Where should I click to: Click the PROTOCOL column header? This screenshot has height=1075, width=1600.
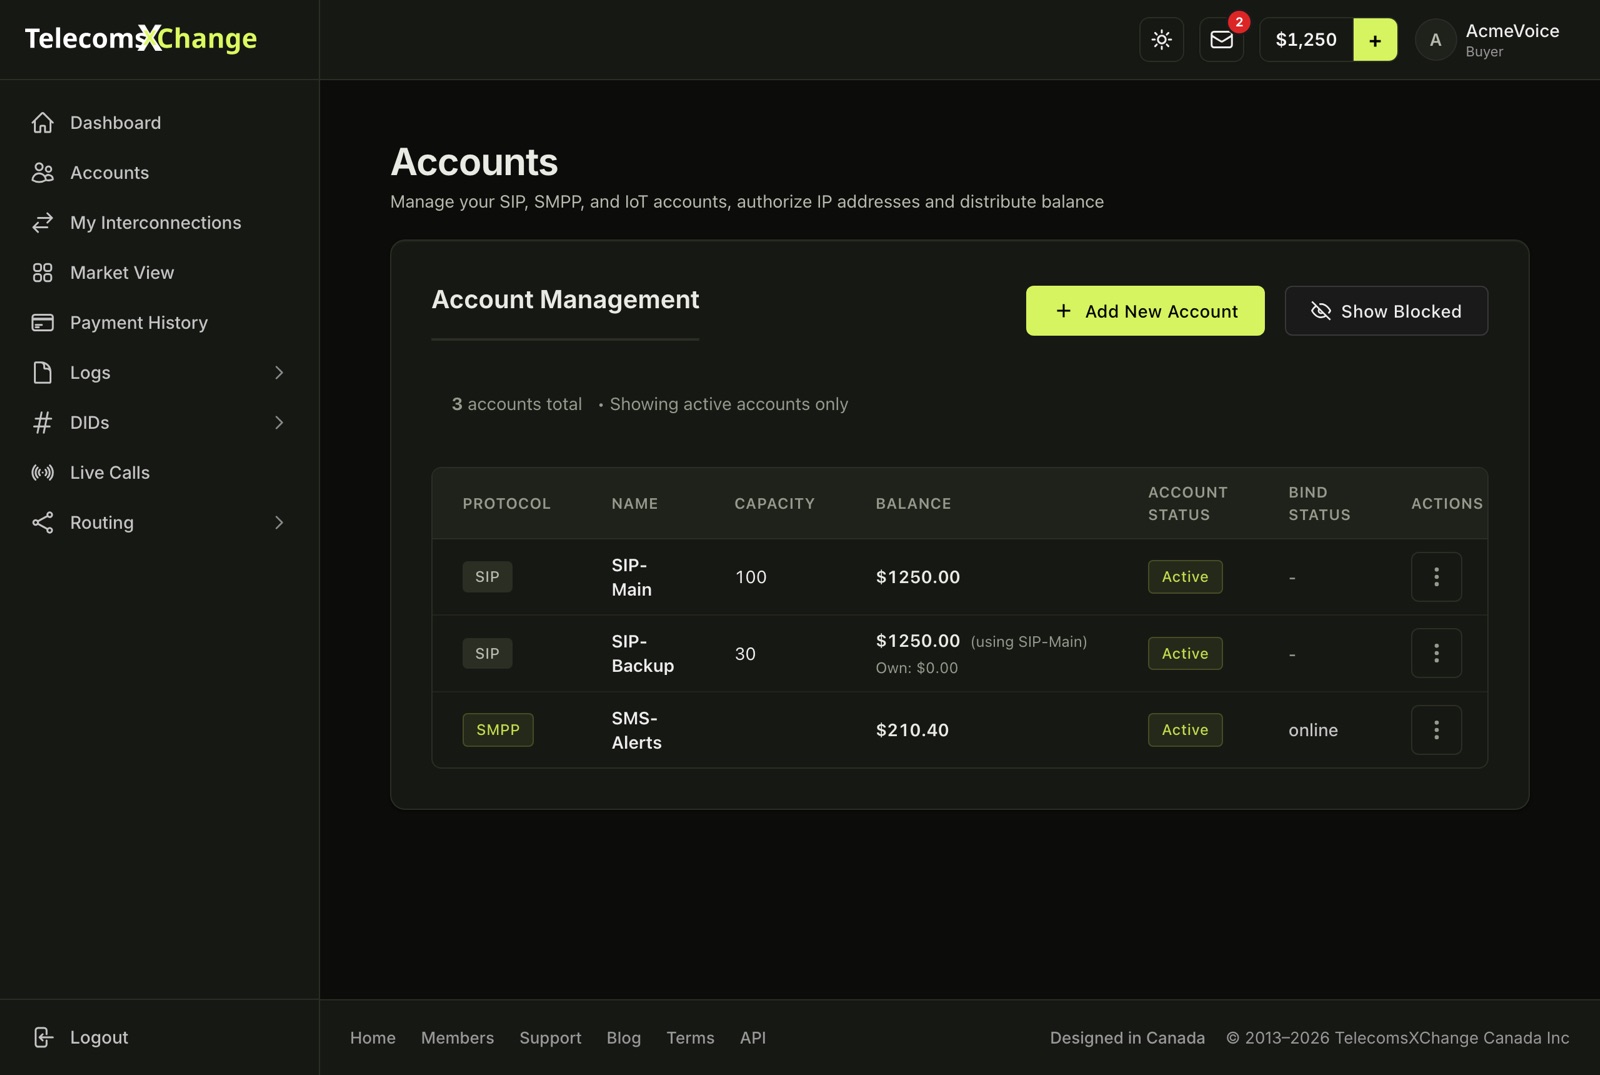507,504
